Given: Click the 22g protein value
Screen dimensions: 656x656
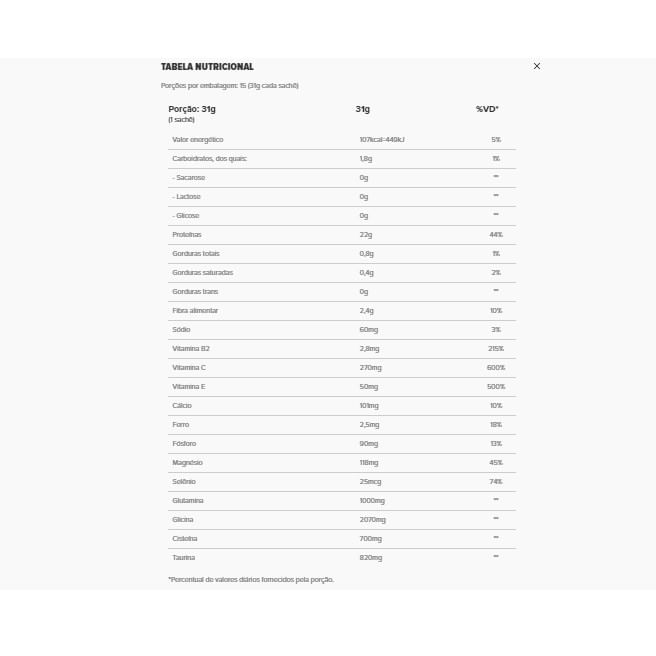Looking at the screenshot, I should (x=366, y=235).
